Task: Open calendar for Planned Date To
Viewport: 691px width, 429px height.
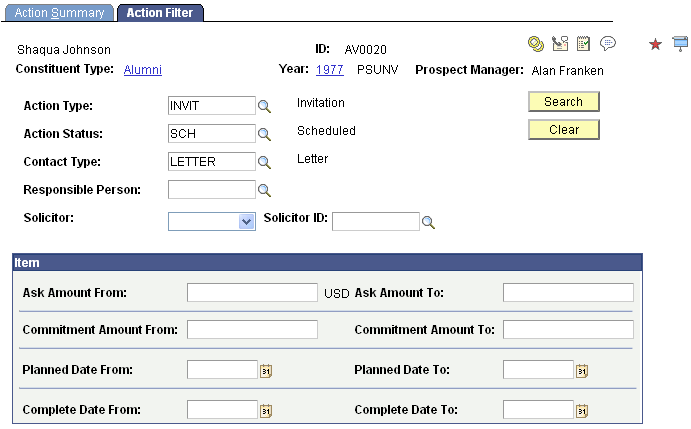Action: pyautogui.click(x=582, y=371)
